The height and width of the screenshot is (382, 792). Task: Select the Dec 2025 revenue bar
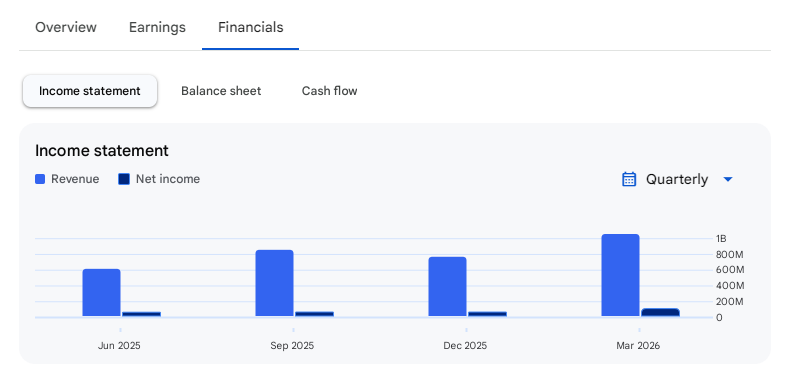coord(448,287)
